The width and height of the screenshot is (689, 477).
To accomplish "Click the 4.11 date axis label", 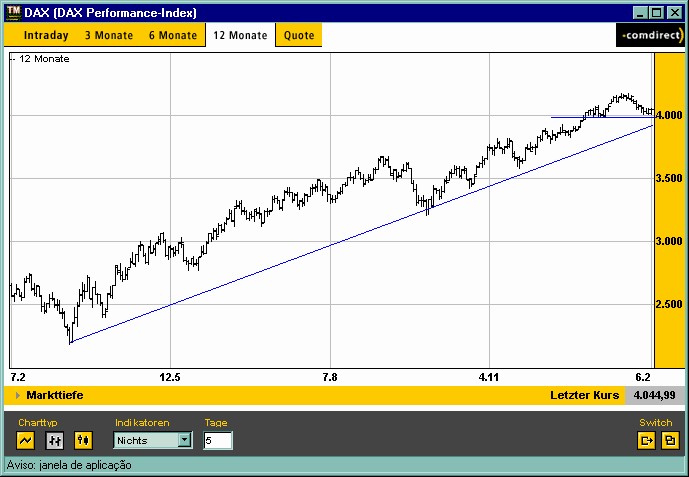I will pyautogui.click(x=489, y=377).
